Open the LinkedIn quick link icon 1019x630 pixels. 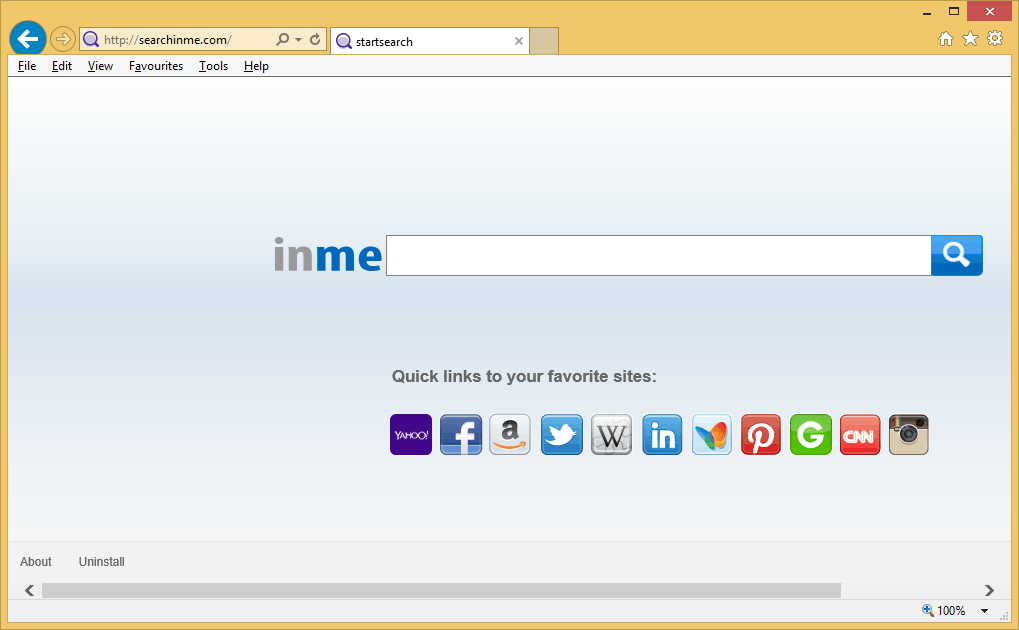662,434
